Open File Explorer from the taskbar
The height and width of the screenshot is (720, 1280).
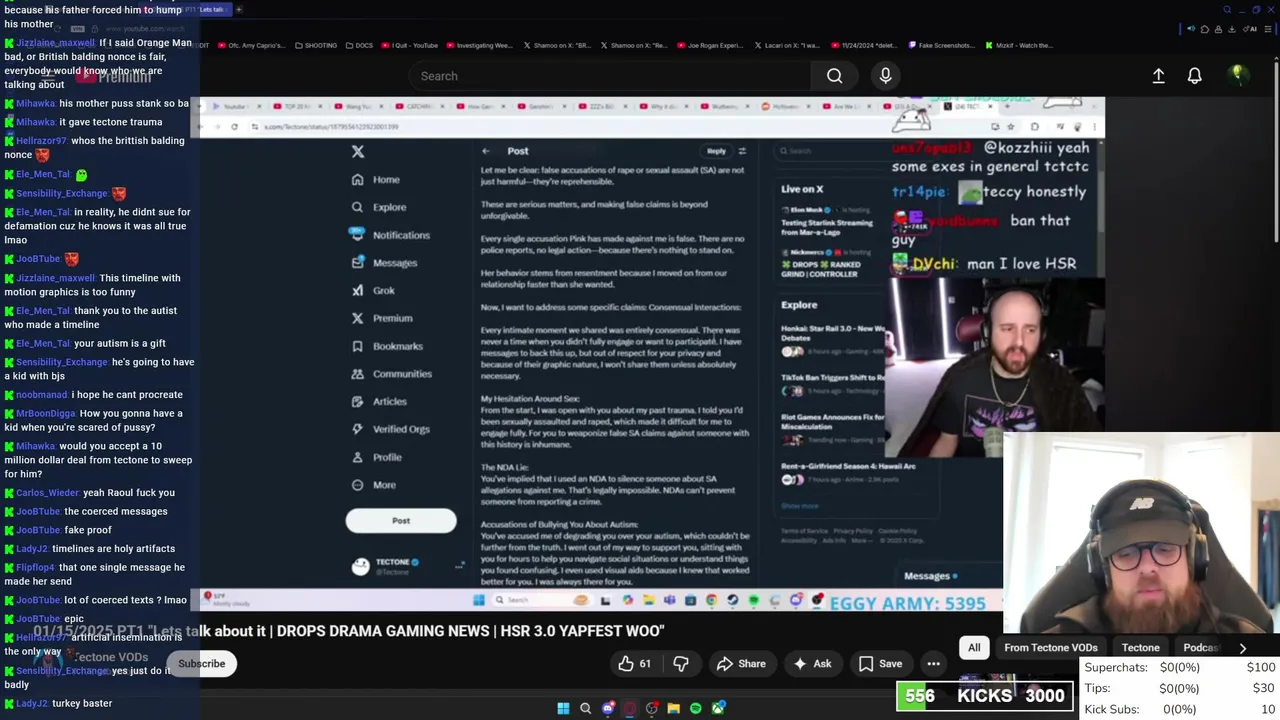[x=674, y=708]
